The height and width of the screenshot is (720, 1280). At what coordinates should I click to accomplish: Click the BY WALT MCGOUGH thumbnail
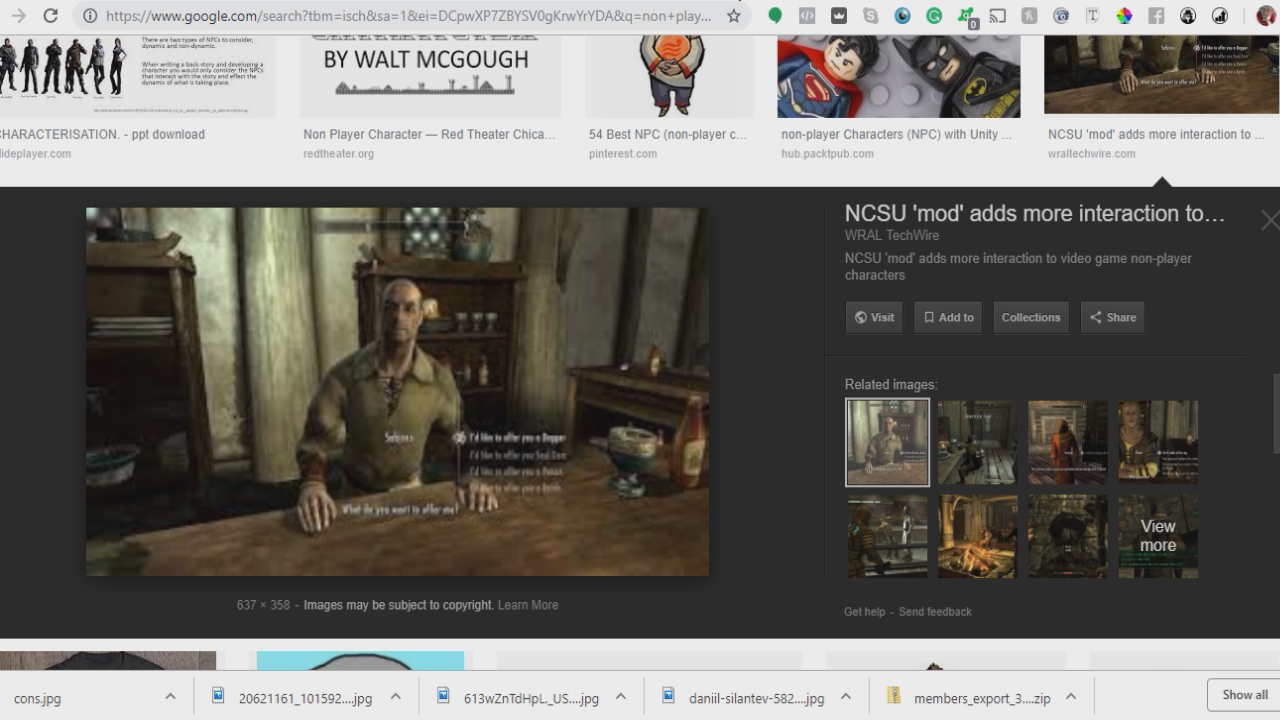[x=430, y=76]
